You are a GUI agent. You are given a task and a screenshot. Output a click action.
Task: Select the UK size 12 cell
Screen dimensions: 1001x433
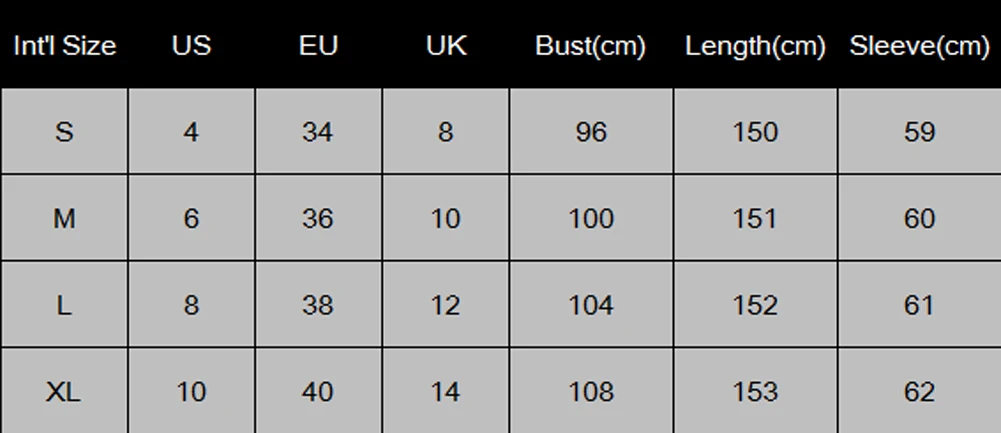click(446, 305)
